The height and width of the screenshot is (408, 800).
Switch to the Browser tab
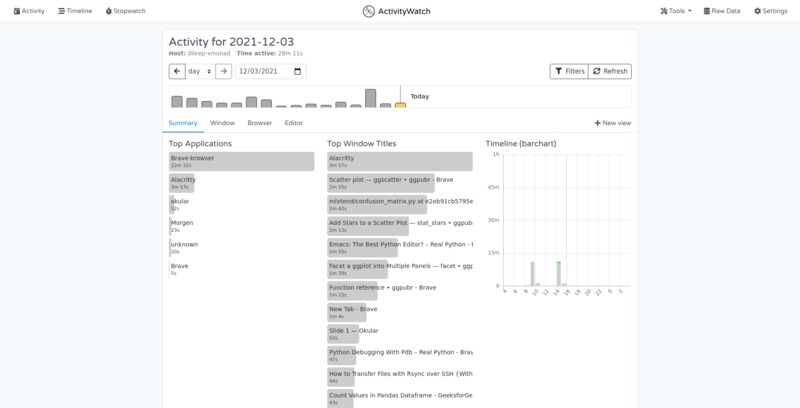pos(260,123)
